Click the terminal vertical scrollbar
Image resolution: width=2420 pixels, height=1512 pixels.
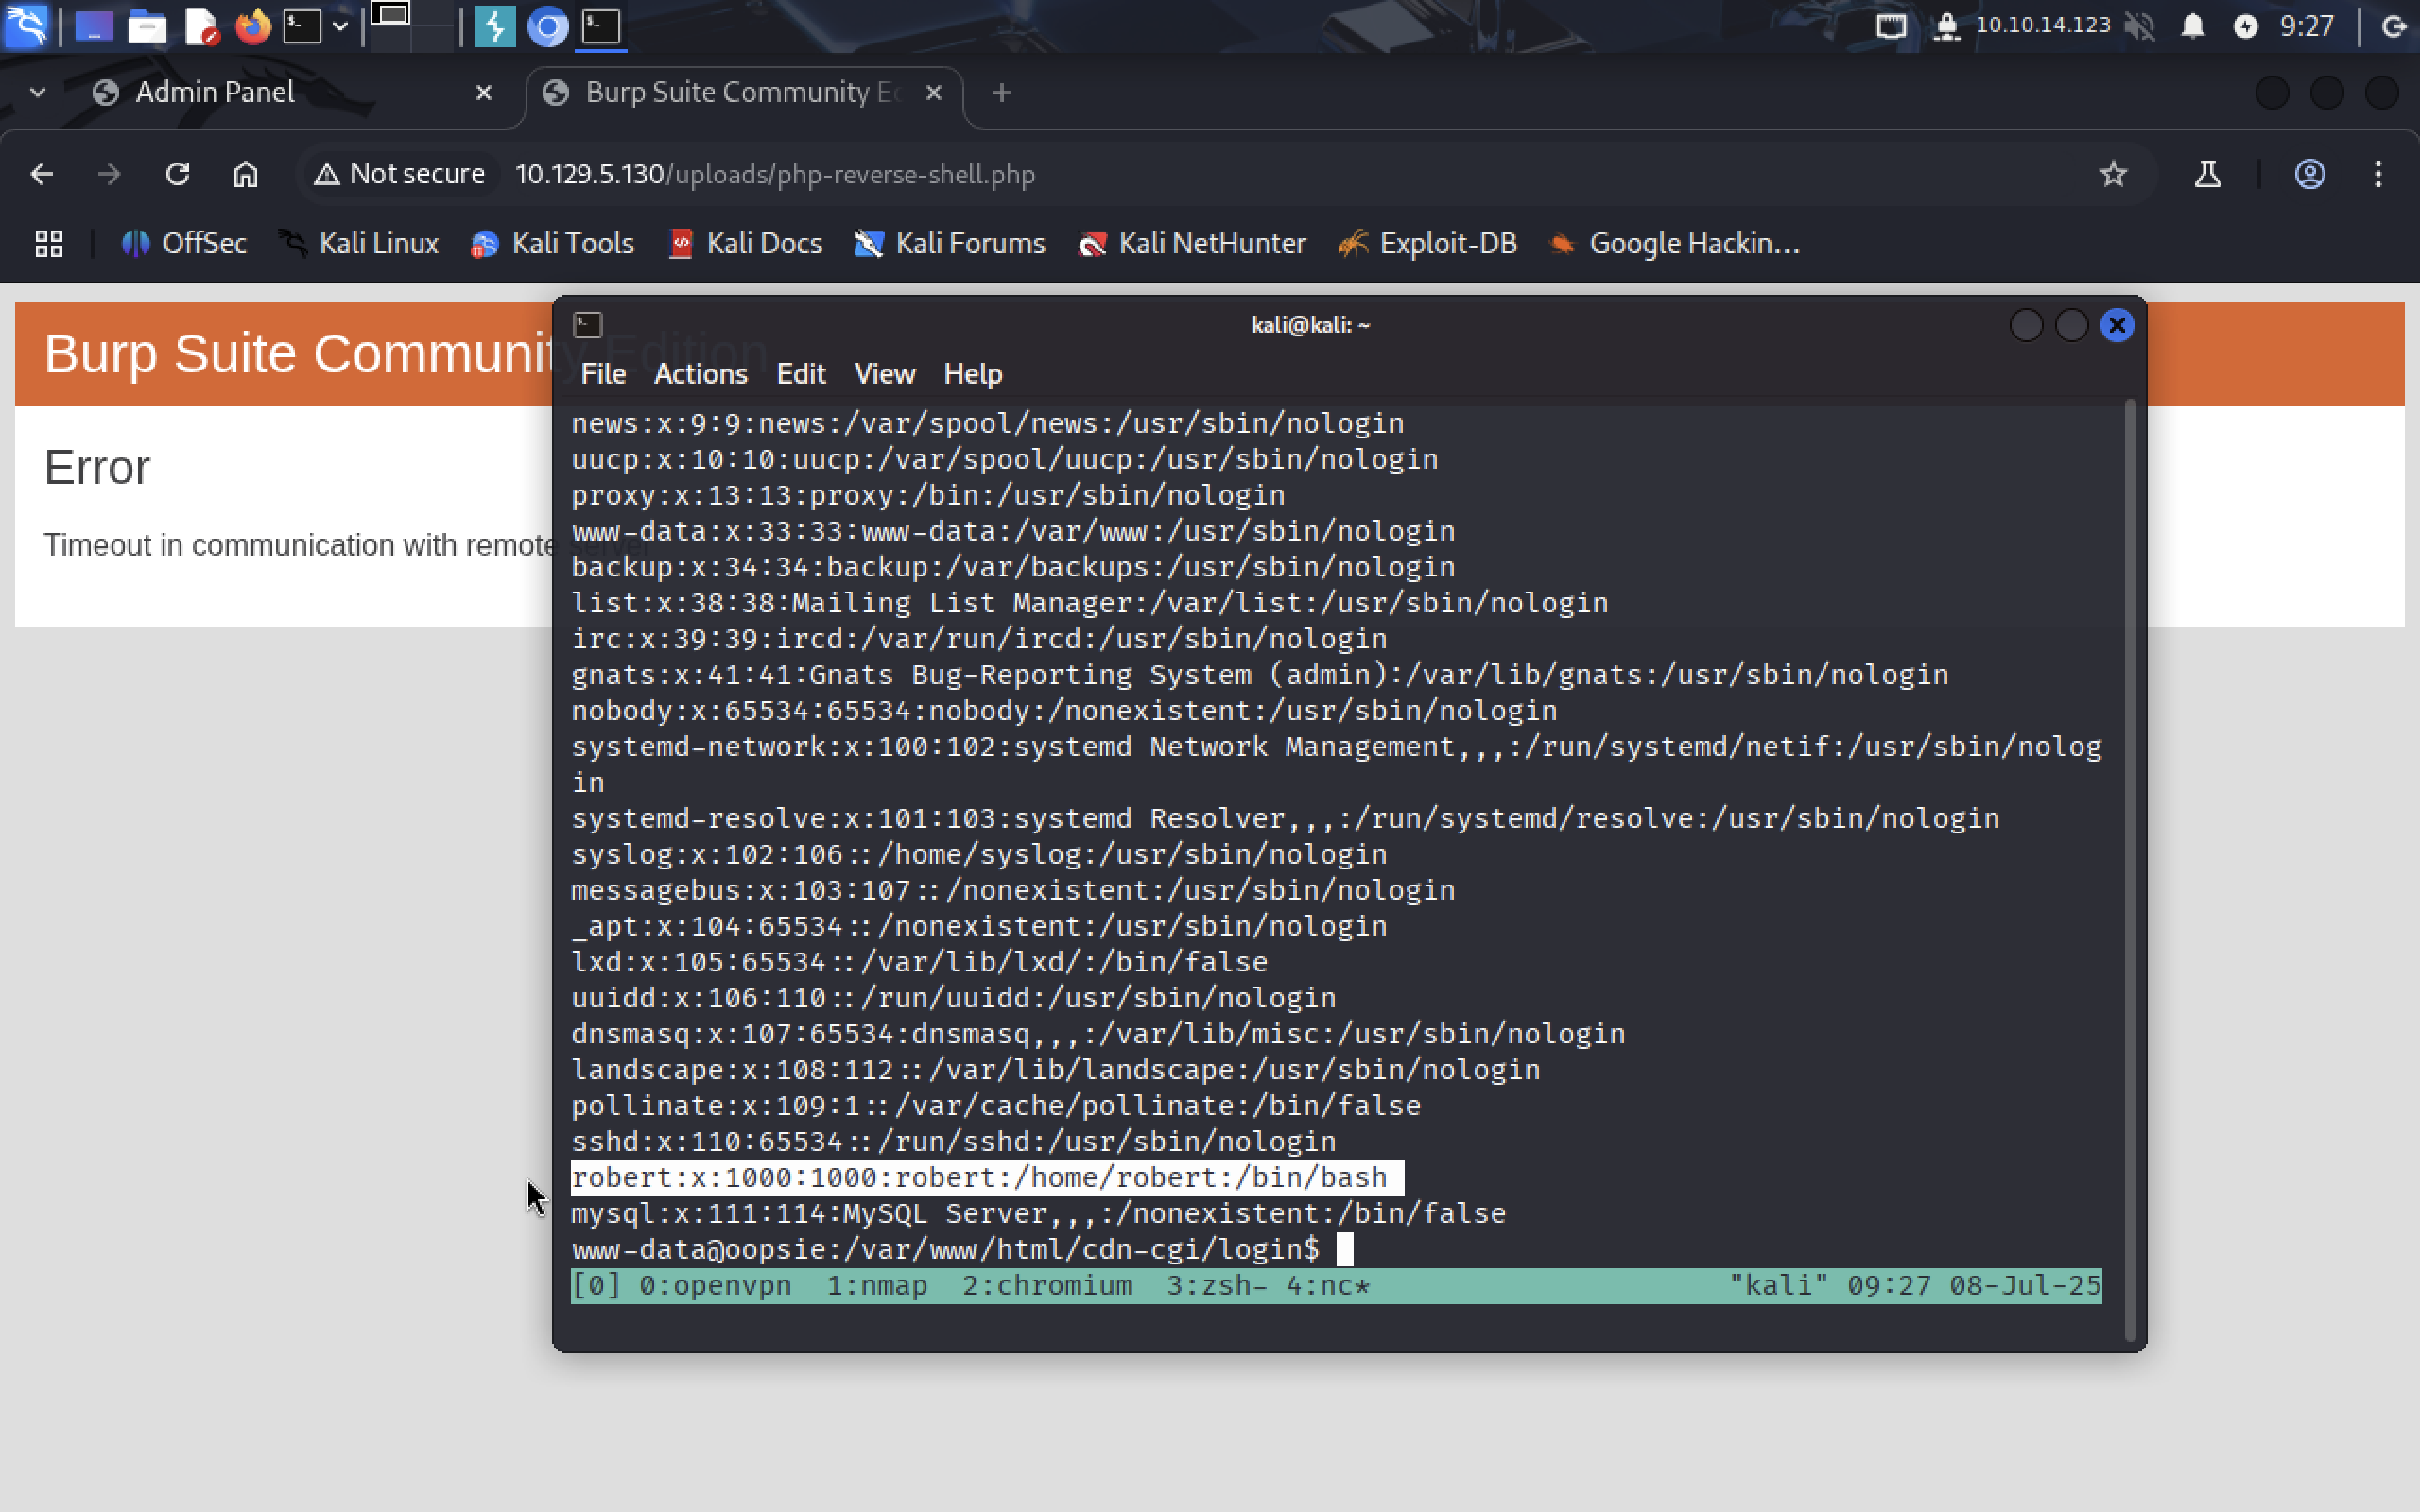pyautogui.click(x=2129, y=870)
